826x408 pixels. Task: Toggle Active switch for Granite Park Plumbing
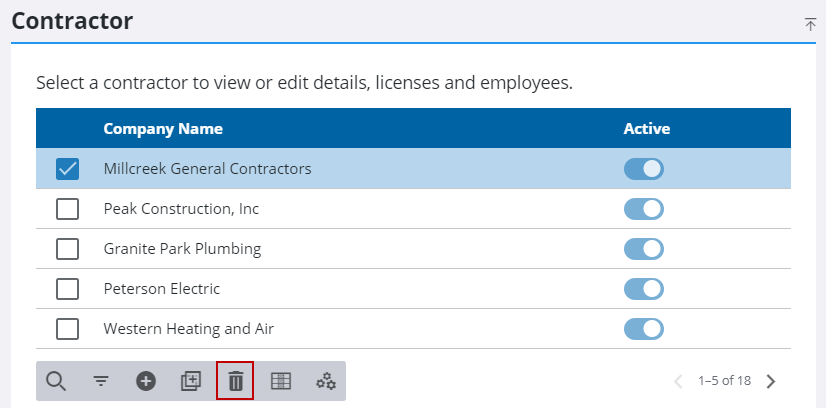(x=644, y=249)
